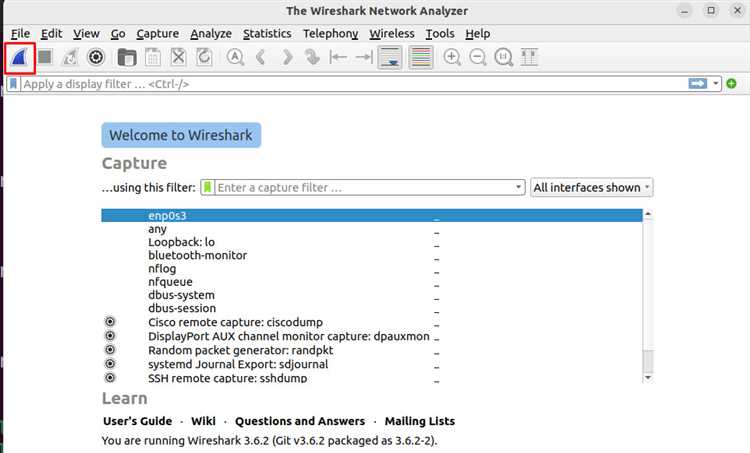Open settings gear for dpauxmon interface
The height and width of the screenshot is (453, 750).
tap(110, 335)
